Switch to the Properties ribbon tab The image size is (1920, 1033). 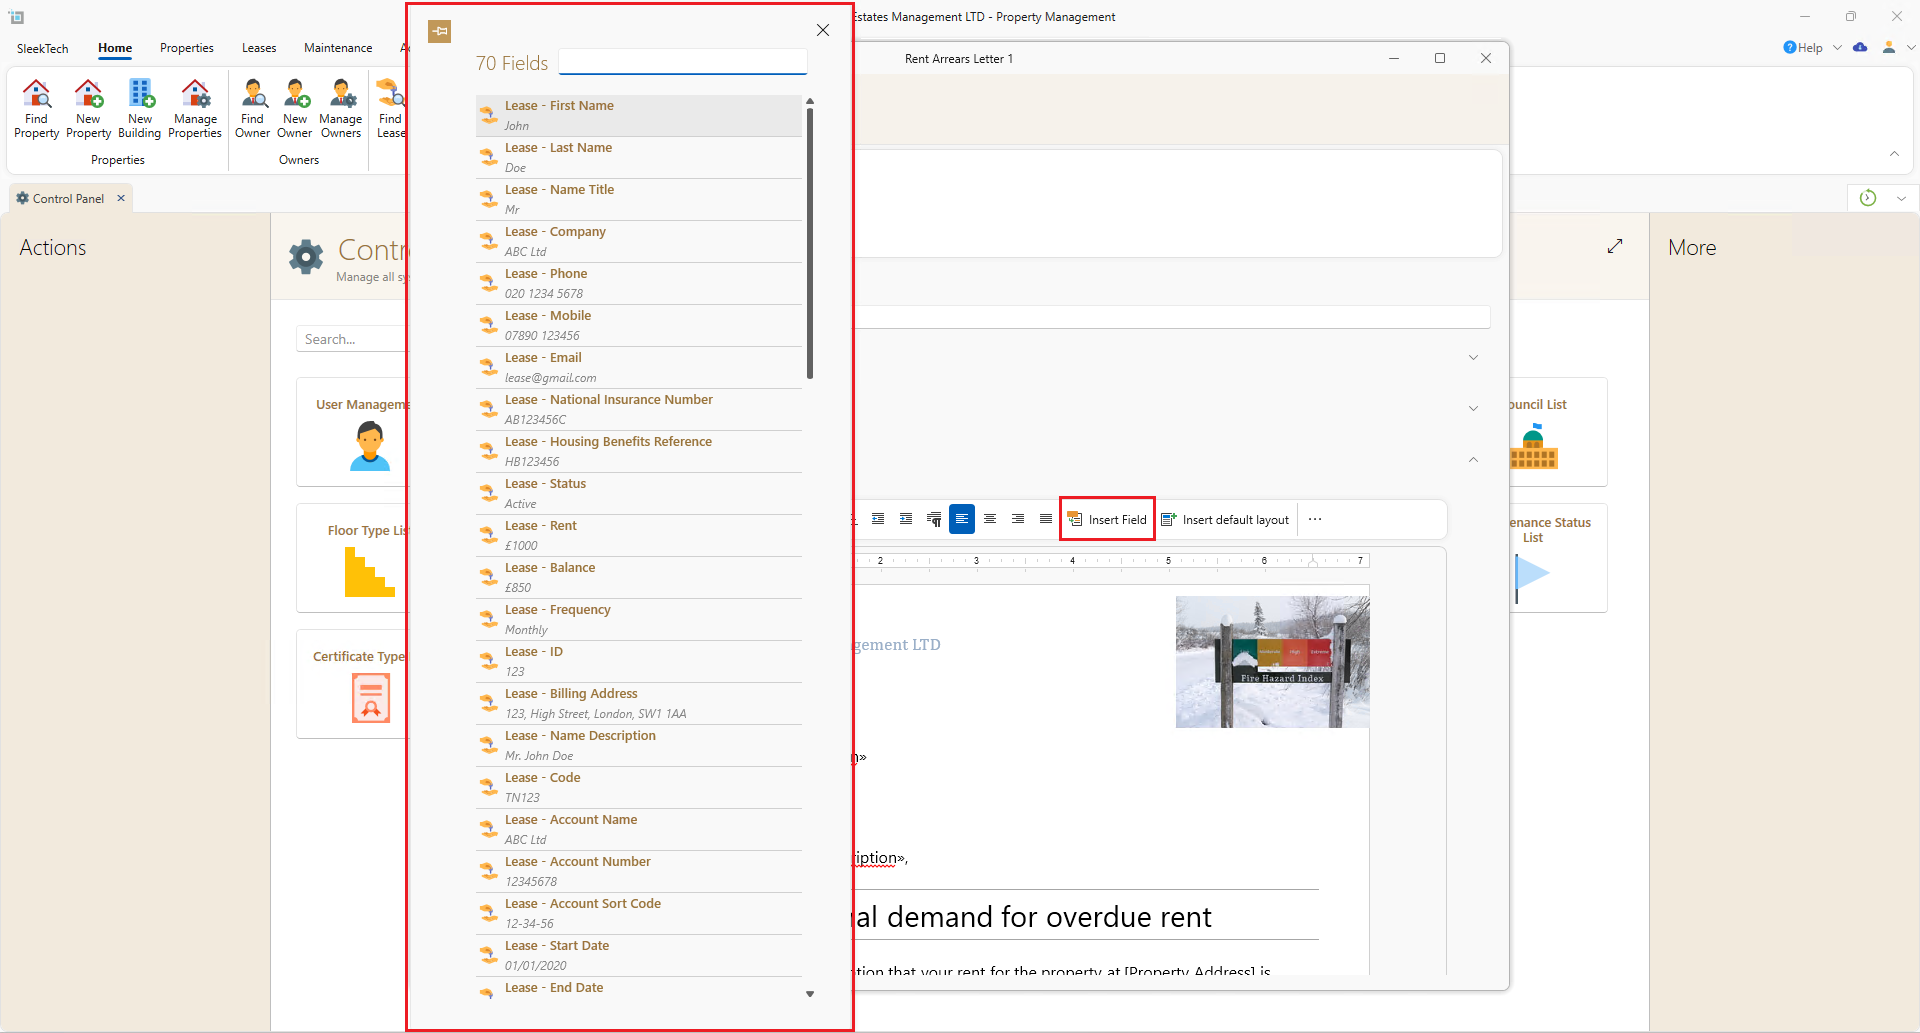(x=187, y=48)
